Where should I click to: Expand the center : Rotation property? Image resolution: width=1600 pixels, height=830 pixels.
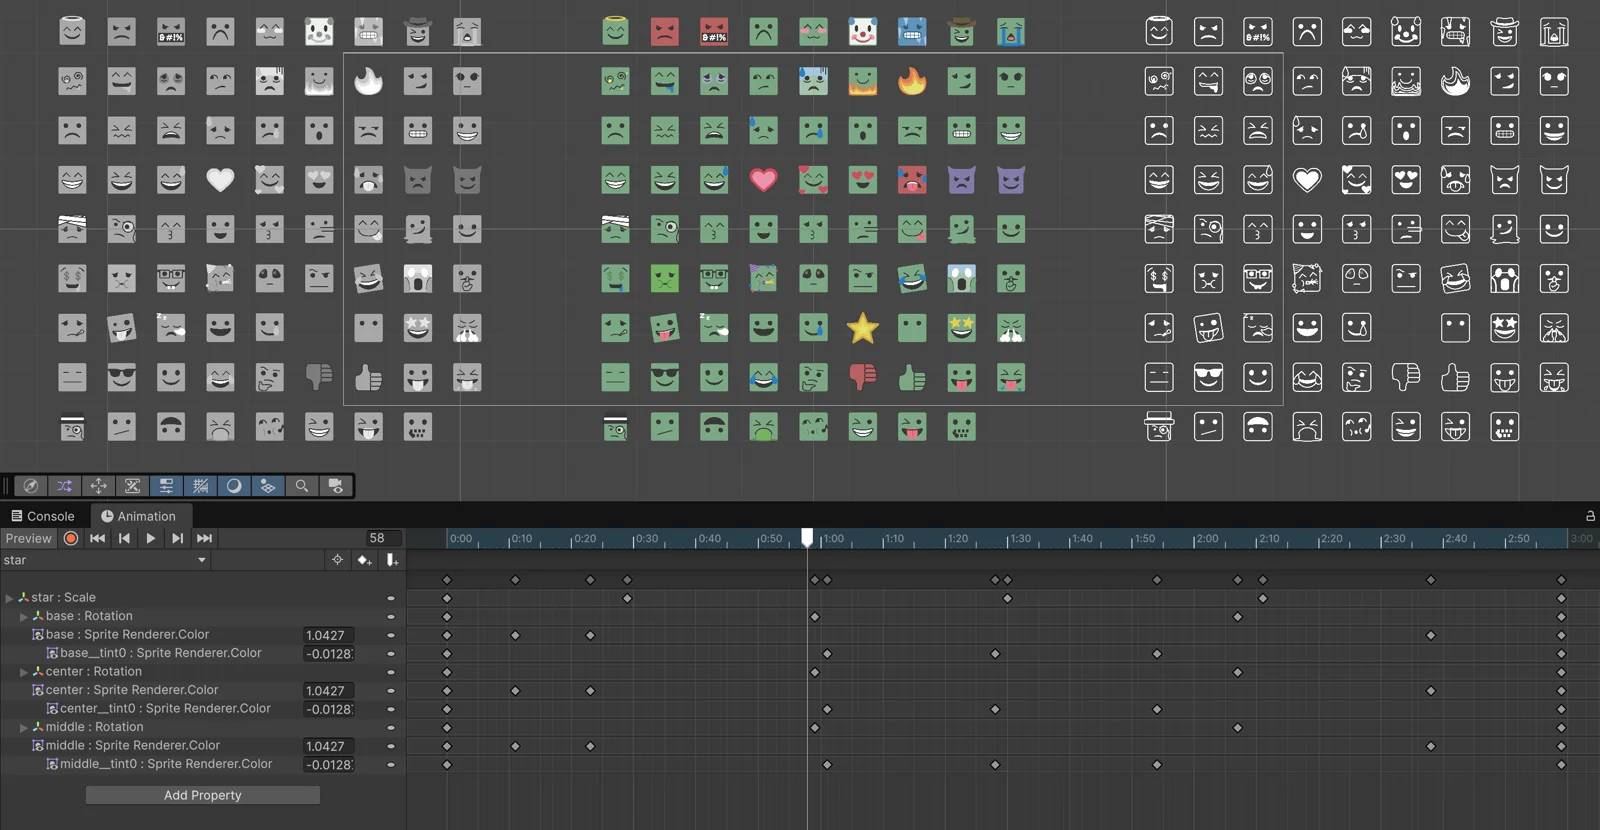click(x=24, y=672)
